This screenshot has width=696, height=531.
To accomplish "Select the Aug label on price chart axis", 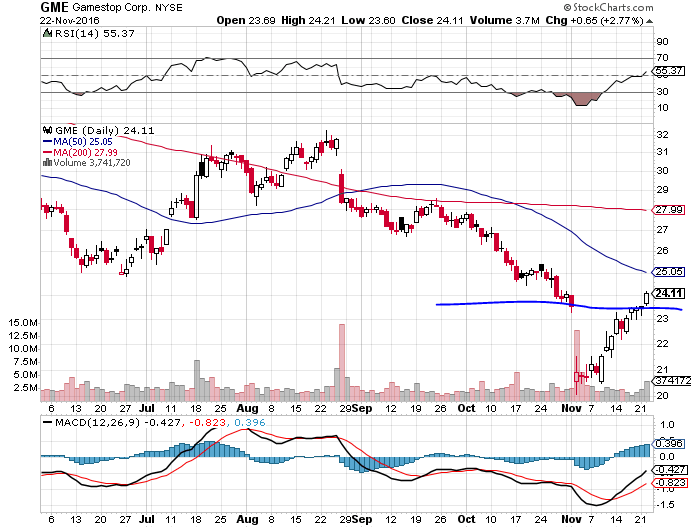I will (x=247, y=409).
